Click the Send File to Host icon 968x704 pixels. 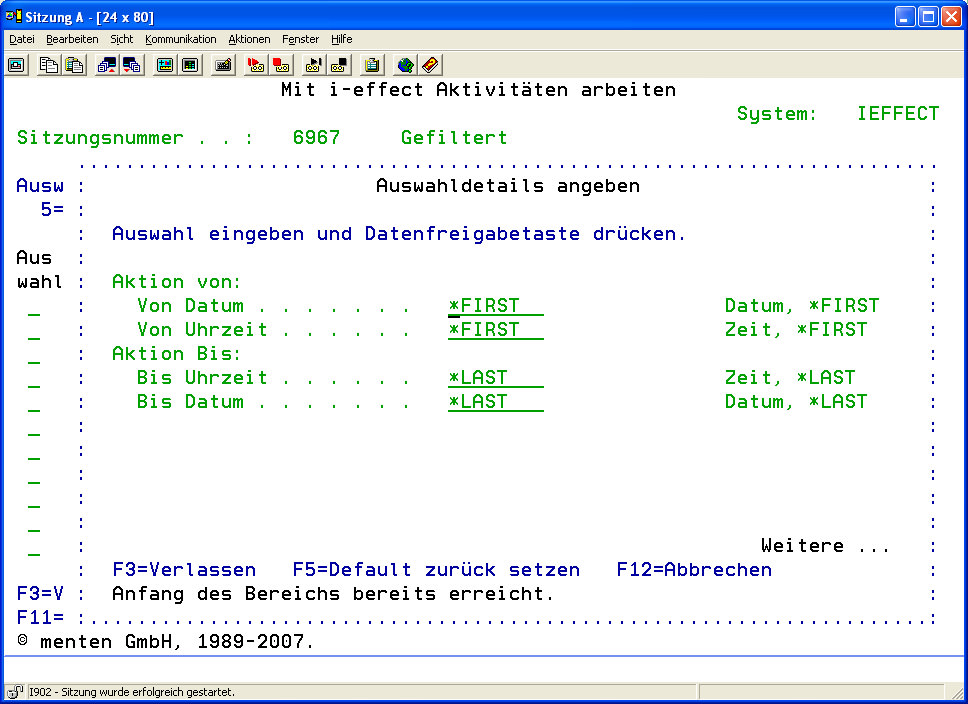pyautogui.click(x=106, y=65)
